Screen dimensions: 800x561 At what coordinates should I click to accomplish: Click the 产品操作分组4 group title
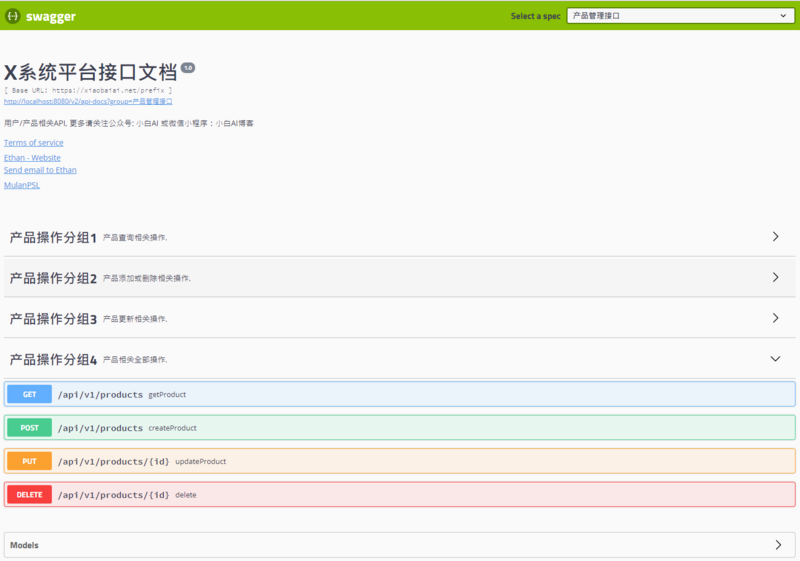coord(53,360)
